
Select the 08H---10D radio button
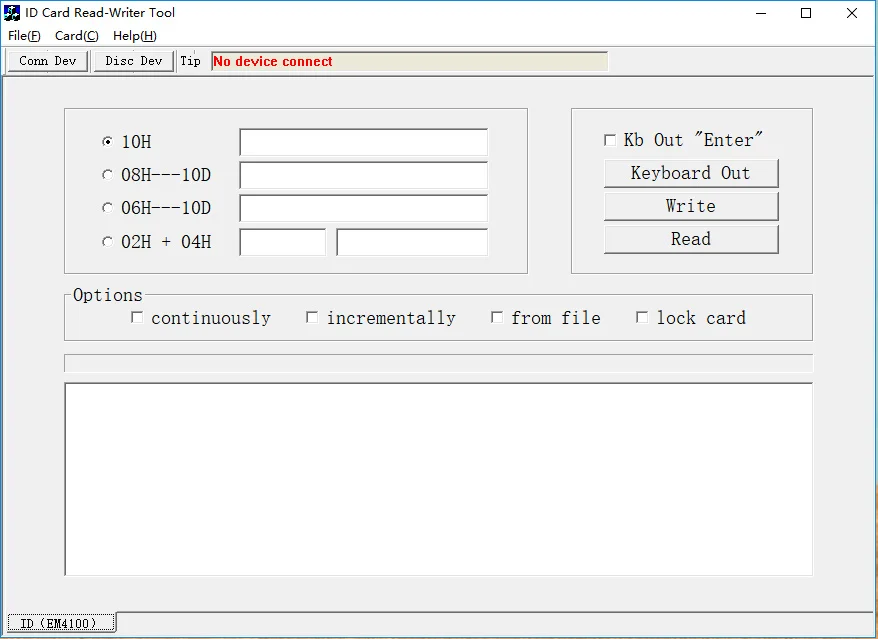107,175
